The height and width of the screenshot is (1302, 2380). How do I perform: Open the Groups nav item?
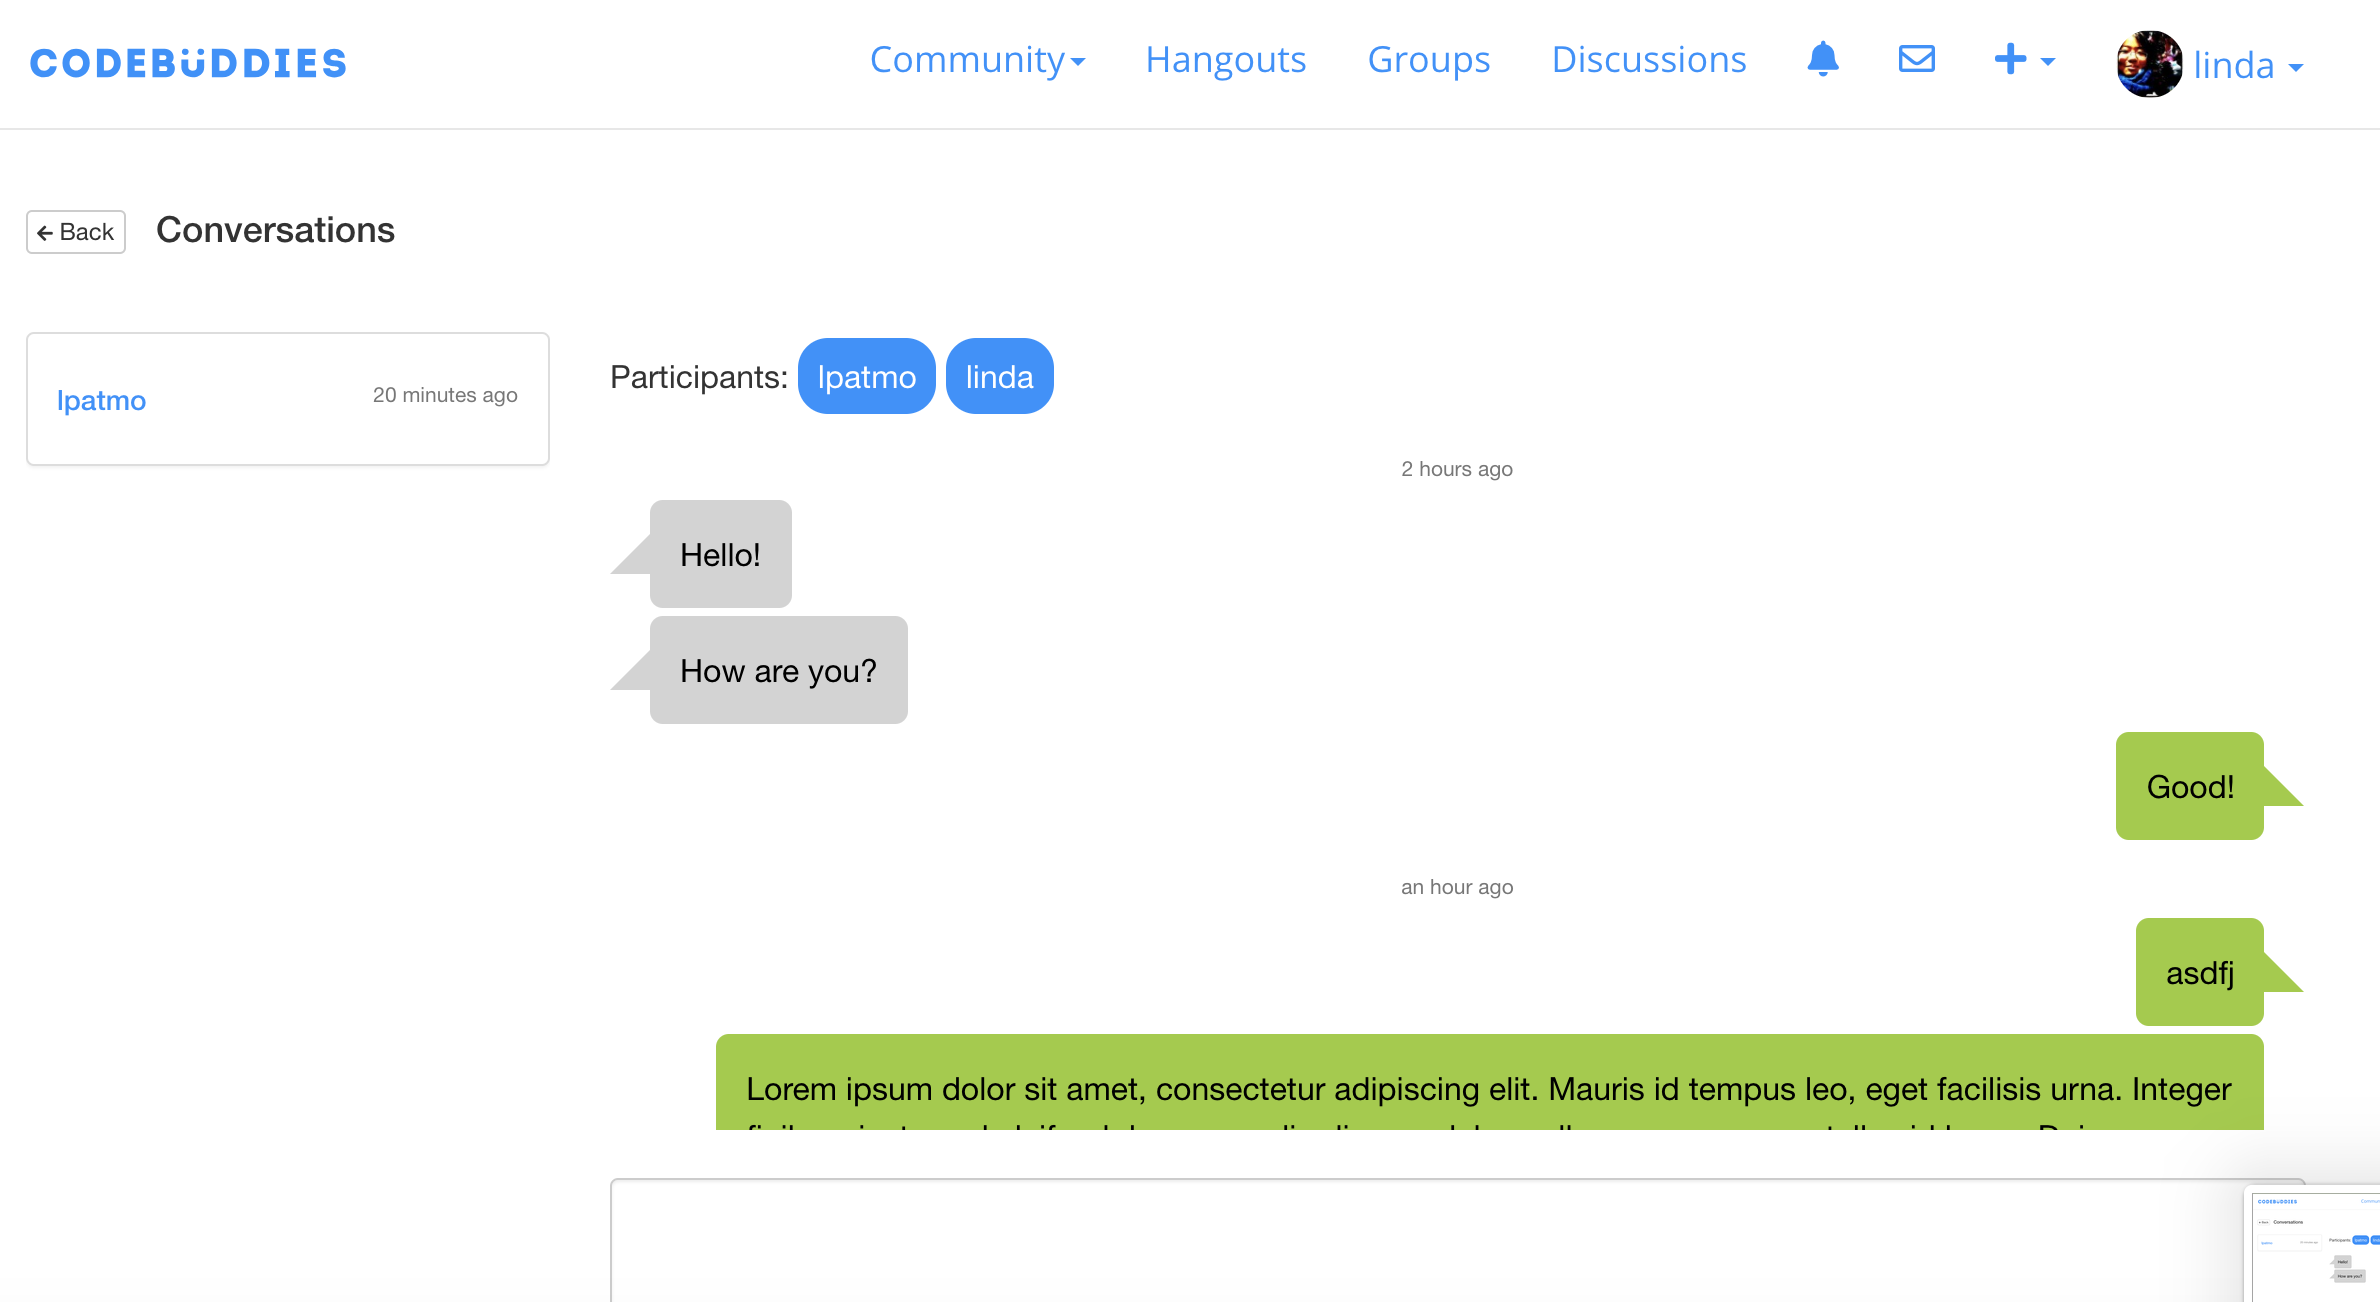click(1429, 60)
